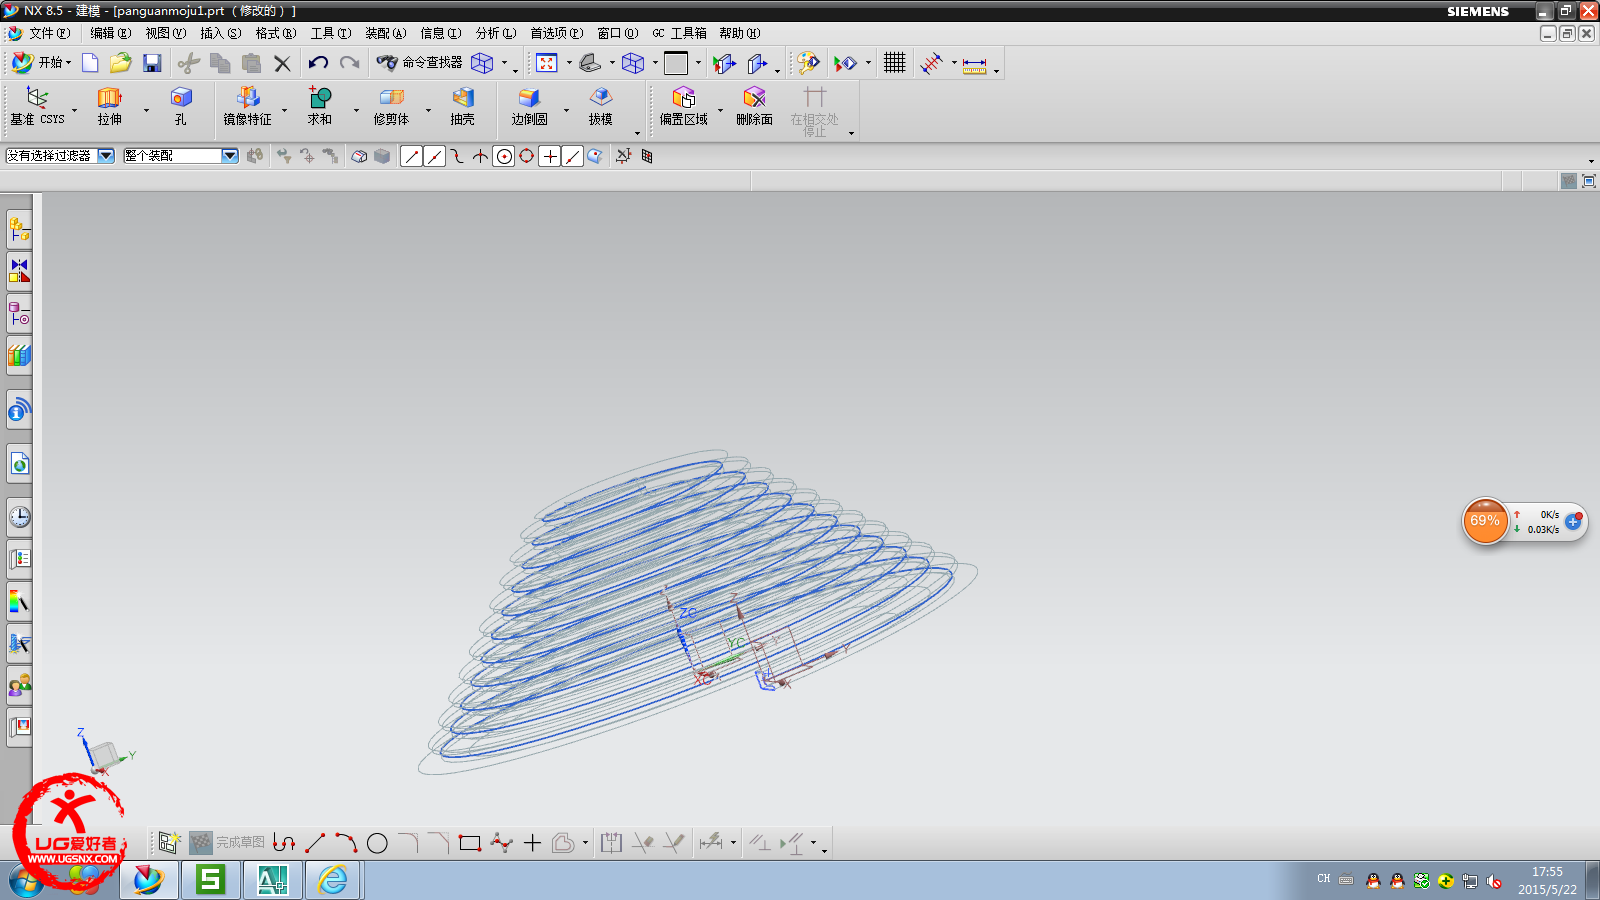Expand the rendering style dropdown arrow

[x=655, y=63]
